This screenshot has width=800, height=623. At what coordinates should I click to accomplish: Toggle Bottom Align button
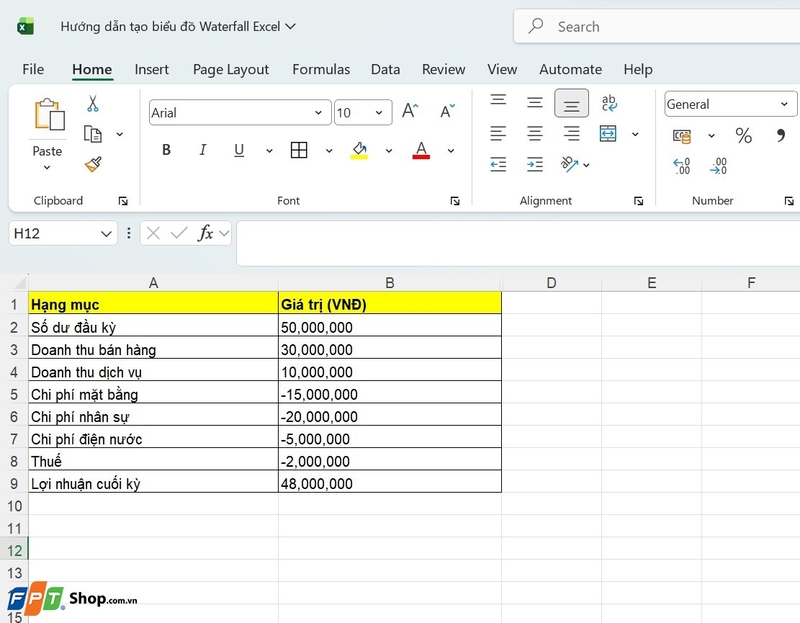pyautogui.click(x=571, y=104)
